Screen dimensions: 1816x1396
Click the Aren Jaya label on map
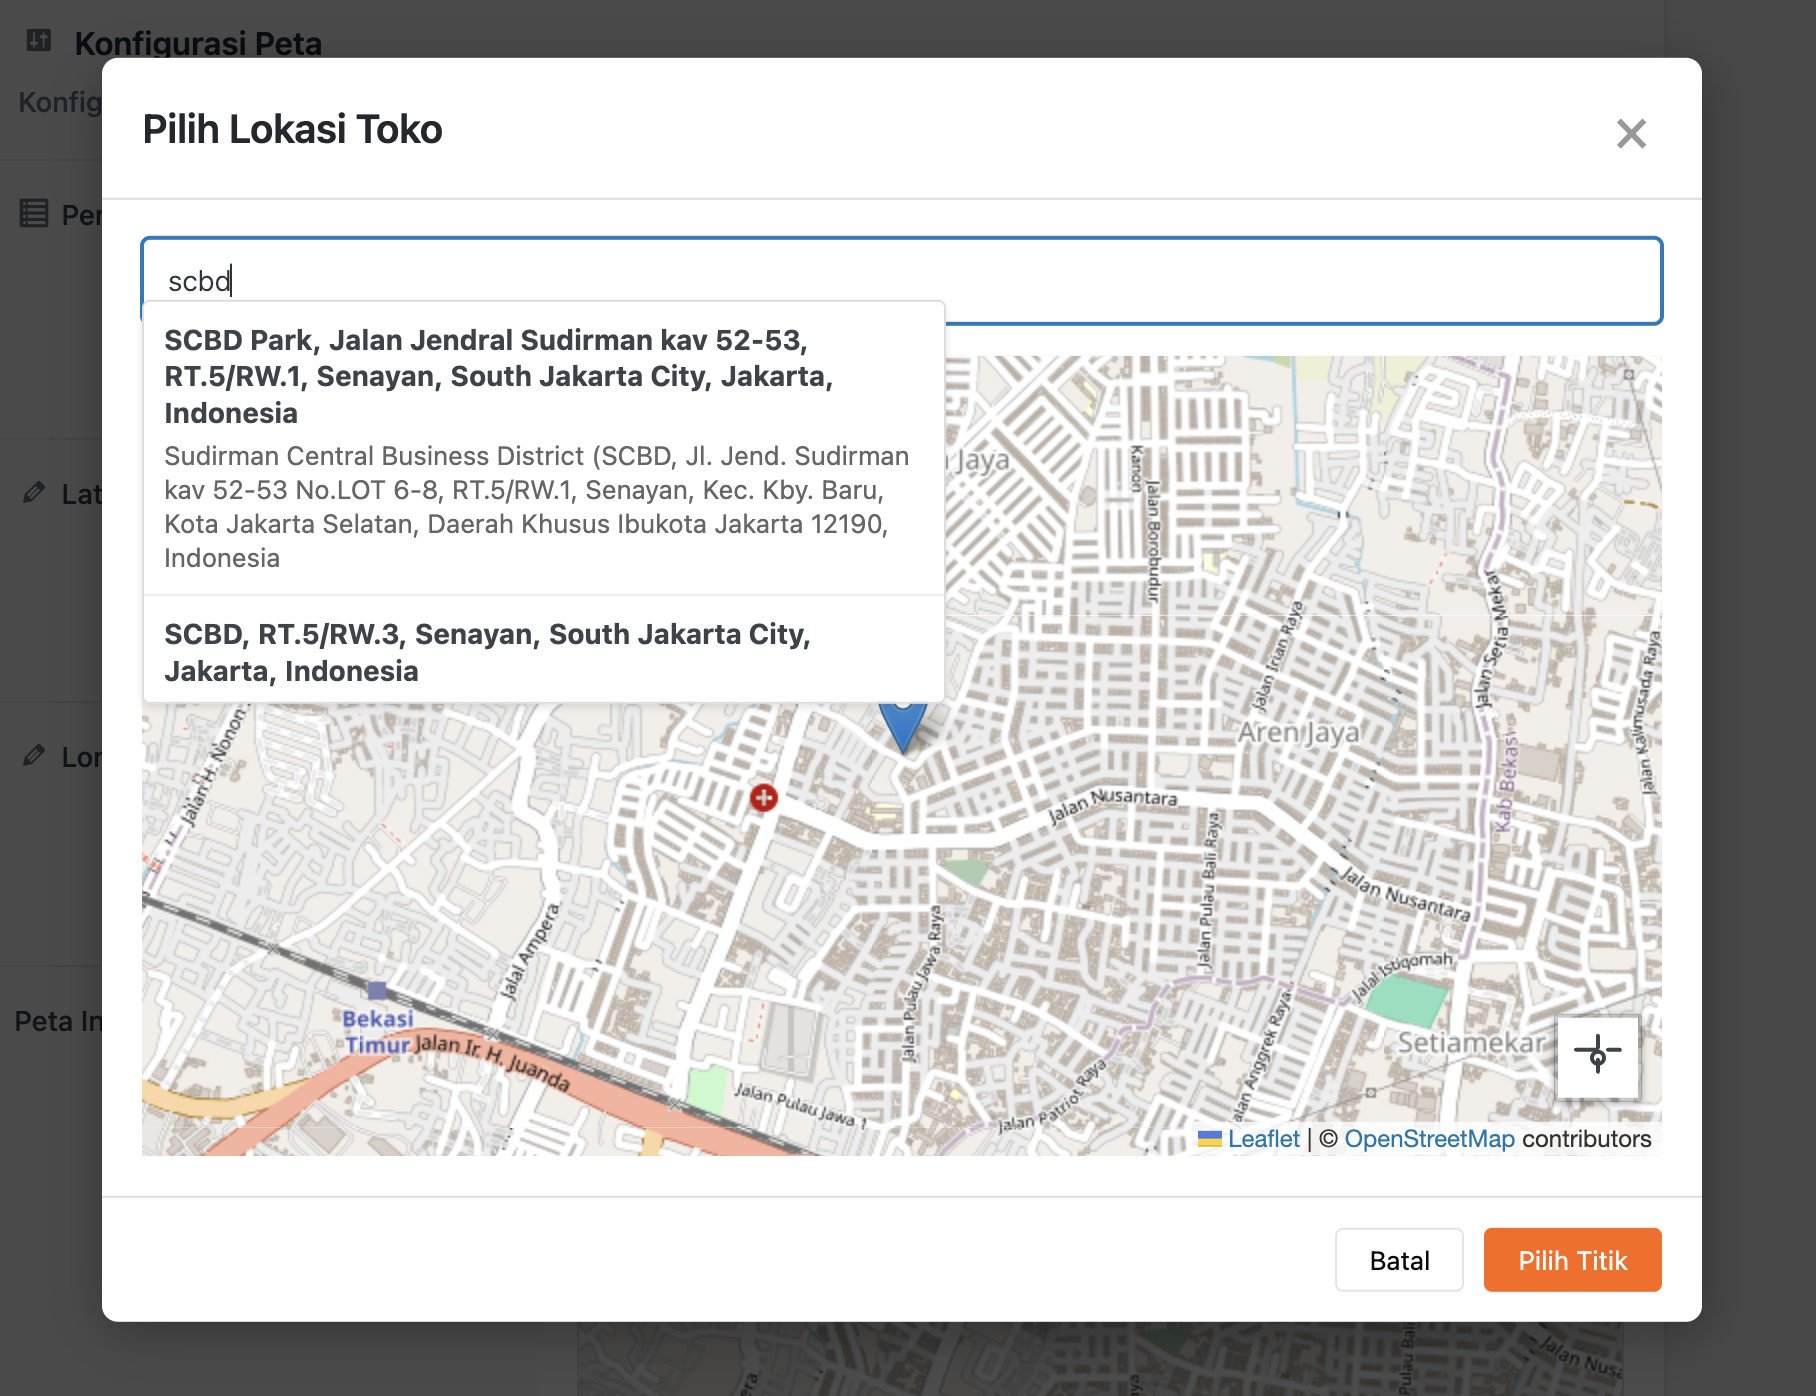(x=1298, y=733)
